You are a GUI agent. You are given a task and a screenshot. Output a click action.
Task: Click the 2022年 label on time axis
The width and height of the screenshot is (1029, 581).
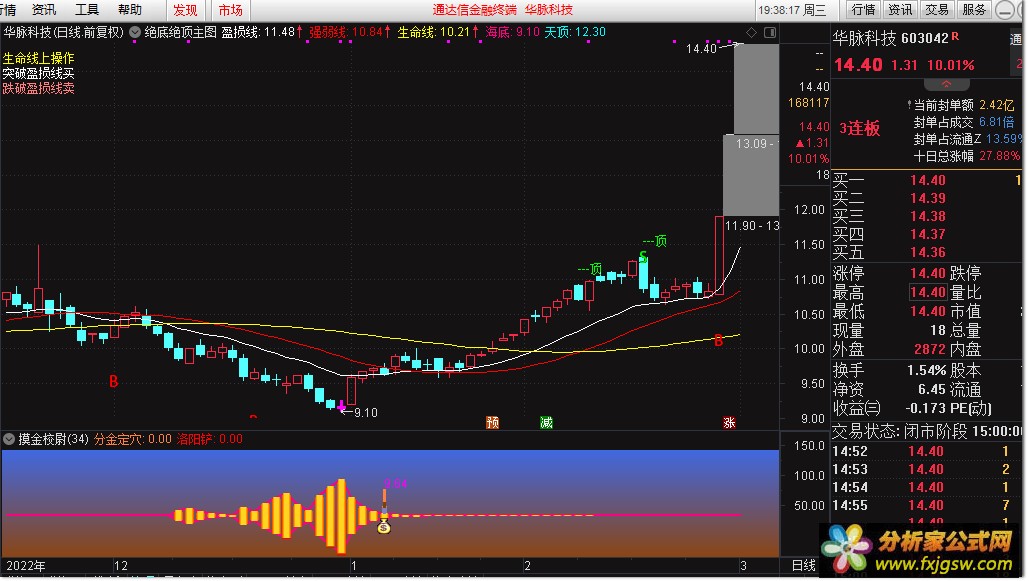coord(26,565)
